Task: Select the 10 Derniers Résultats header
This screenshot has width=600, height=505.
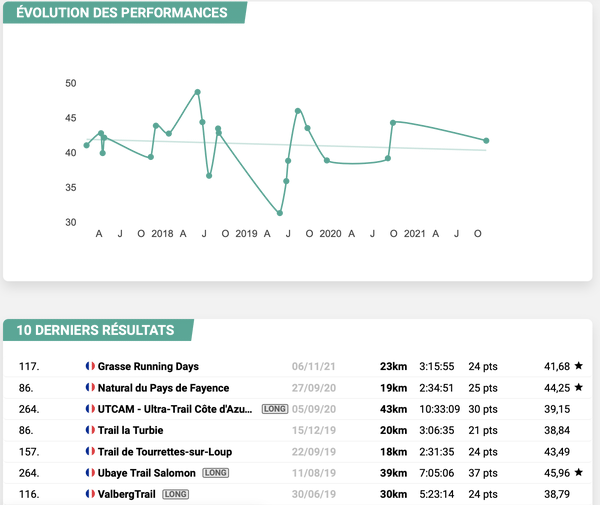Action: (95, 330)
